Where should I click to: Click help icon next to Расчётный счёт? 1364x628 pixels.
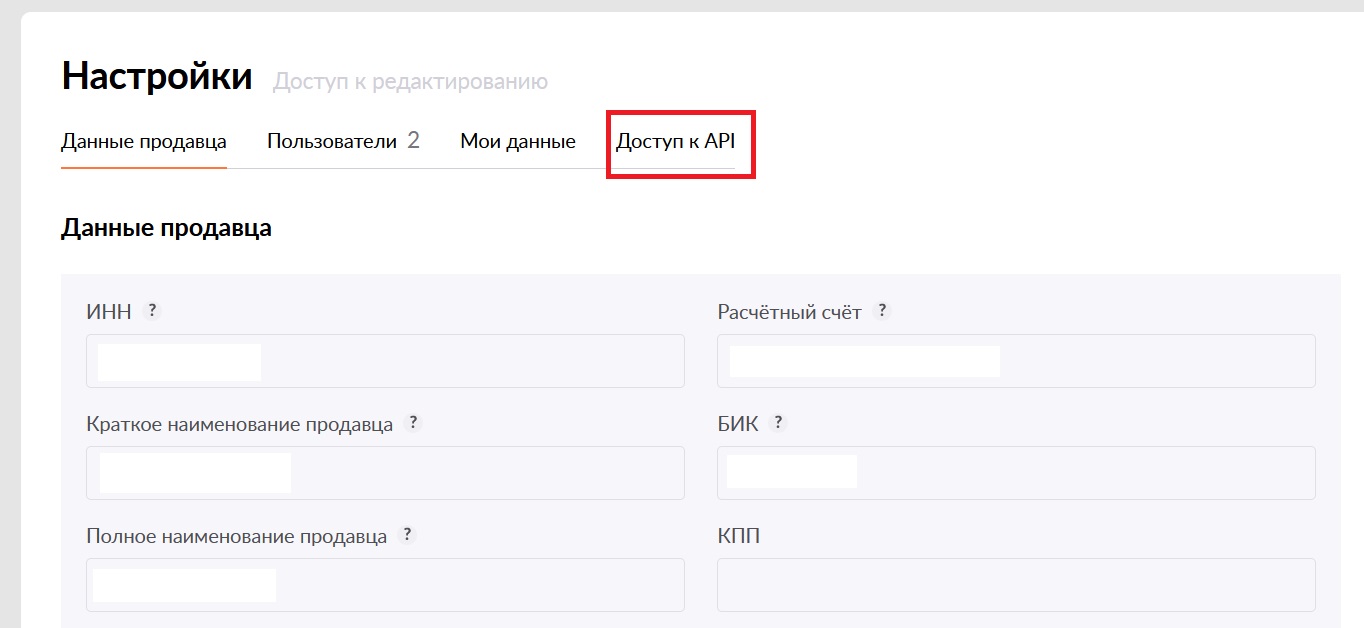click(881, 310)
